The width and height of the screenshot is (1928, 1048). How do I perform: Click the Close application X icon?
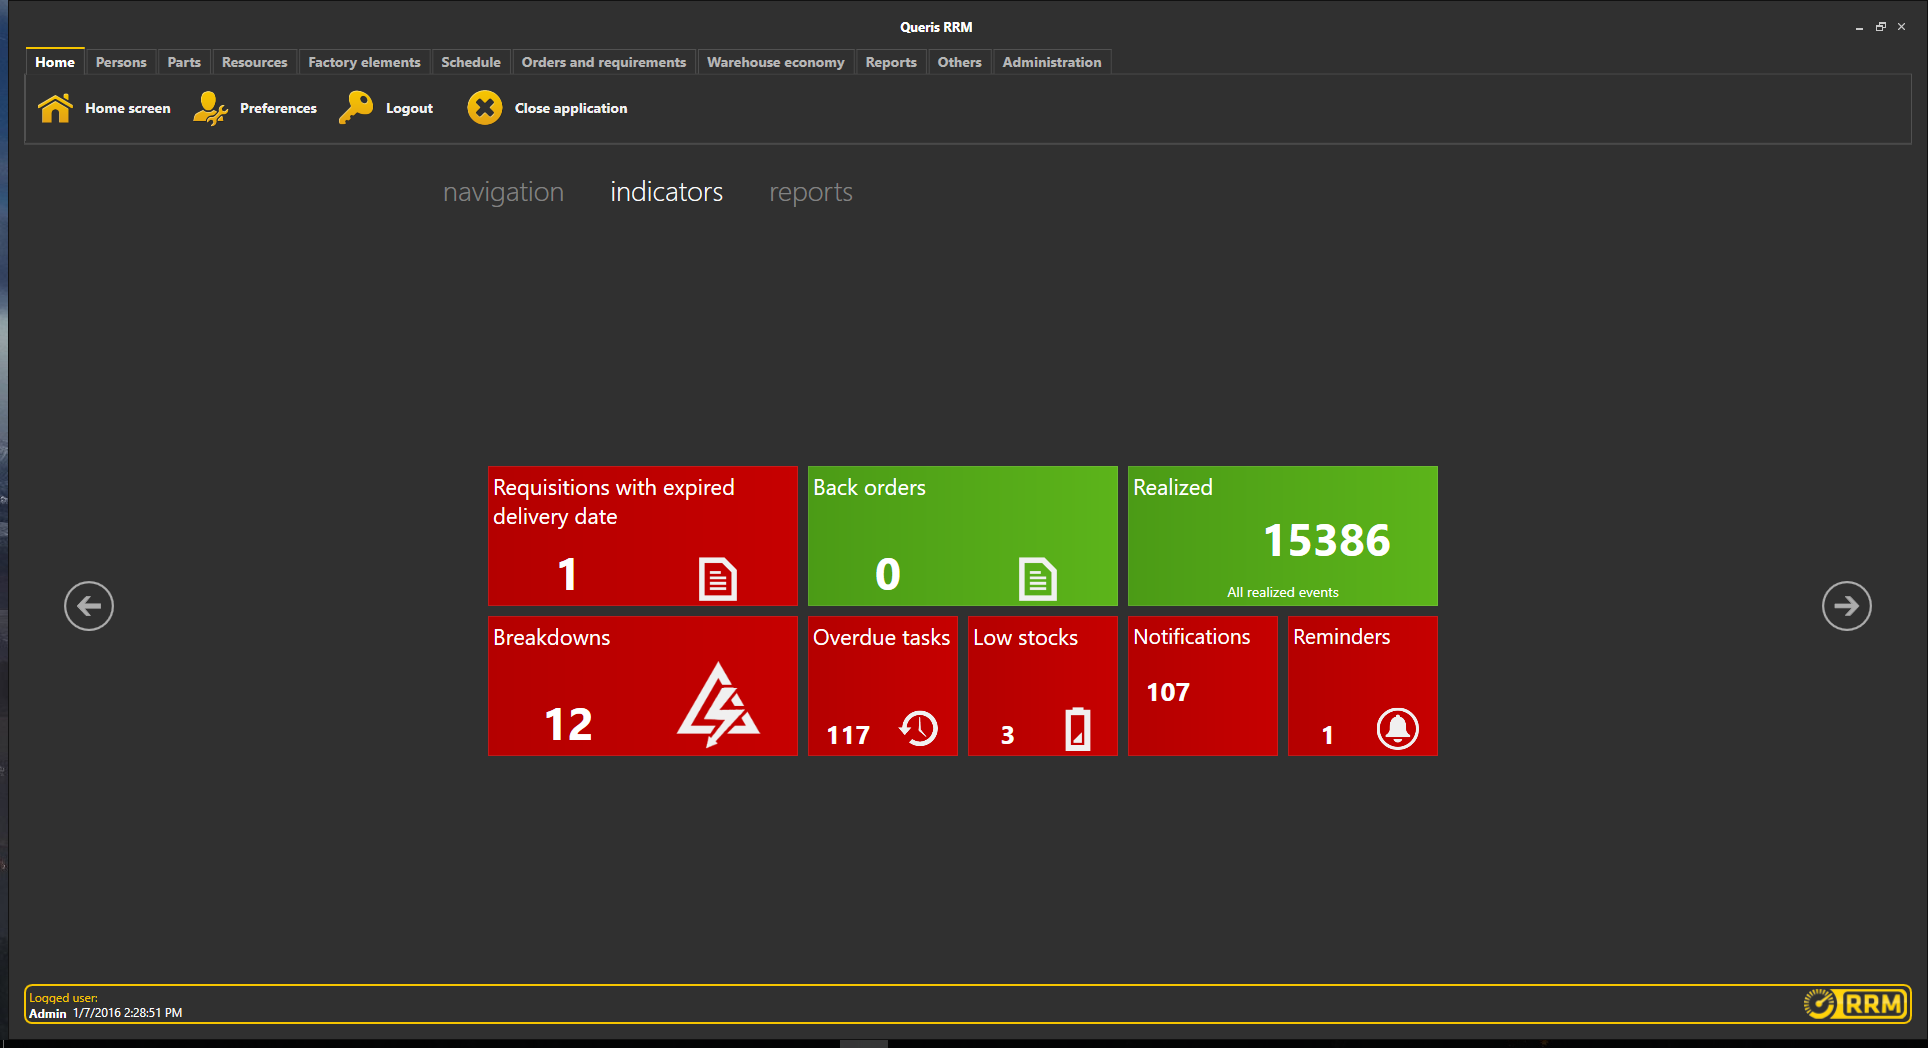coord(484,107)
